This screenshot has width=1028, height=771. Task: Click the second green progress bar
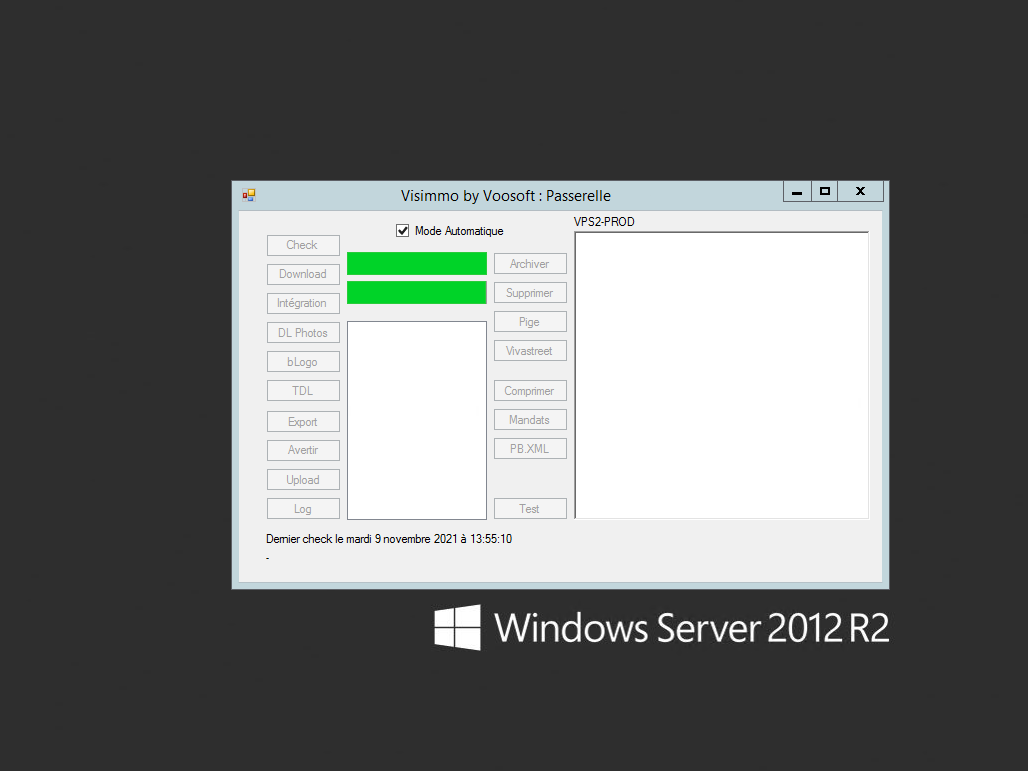pos(417,292)
